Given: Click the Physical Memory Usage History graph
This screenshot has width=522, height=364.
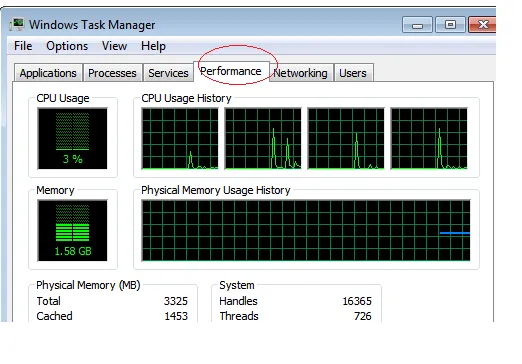Looking at the screenshot, I should 306,230.
